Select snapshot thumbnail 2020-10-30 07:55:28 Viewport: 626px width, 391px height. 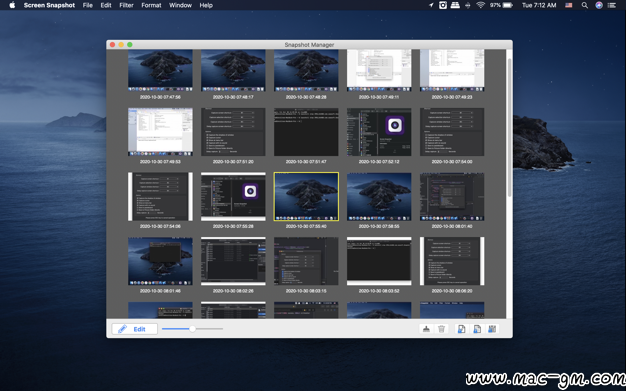[x=233, y=196]
